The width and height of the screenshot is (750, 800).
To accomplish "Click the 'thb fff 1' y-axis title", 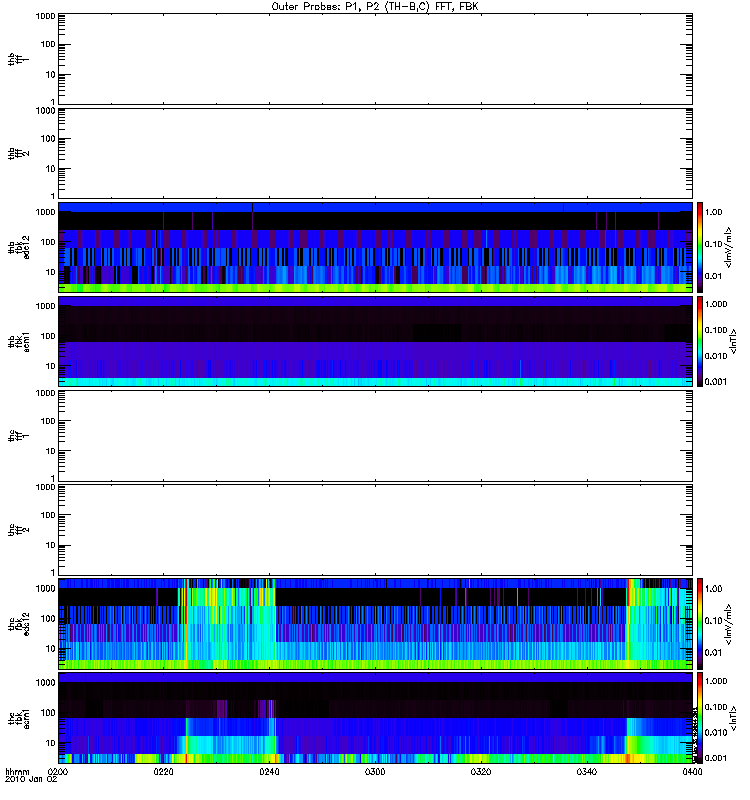I will (x=19, y=59).
